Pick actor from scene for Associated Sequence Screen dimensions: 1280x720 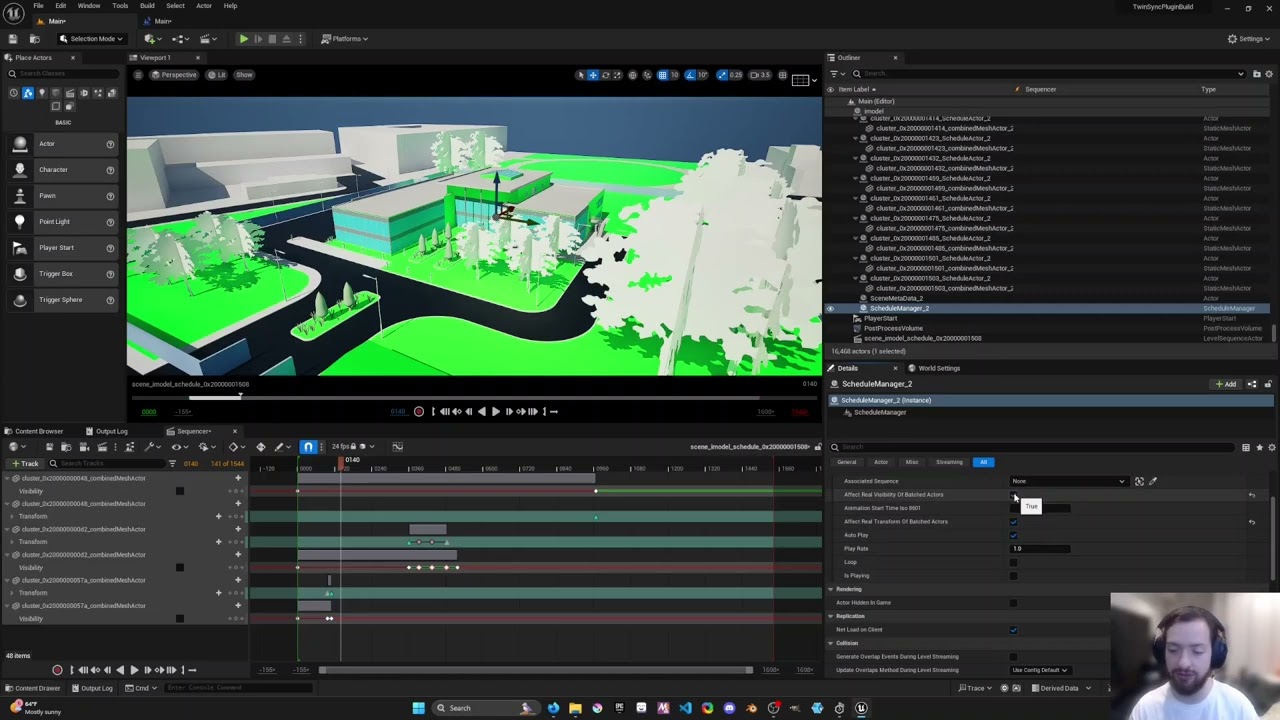(1139, 482)
